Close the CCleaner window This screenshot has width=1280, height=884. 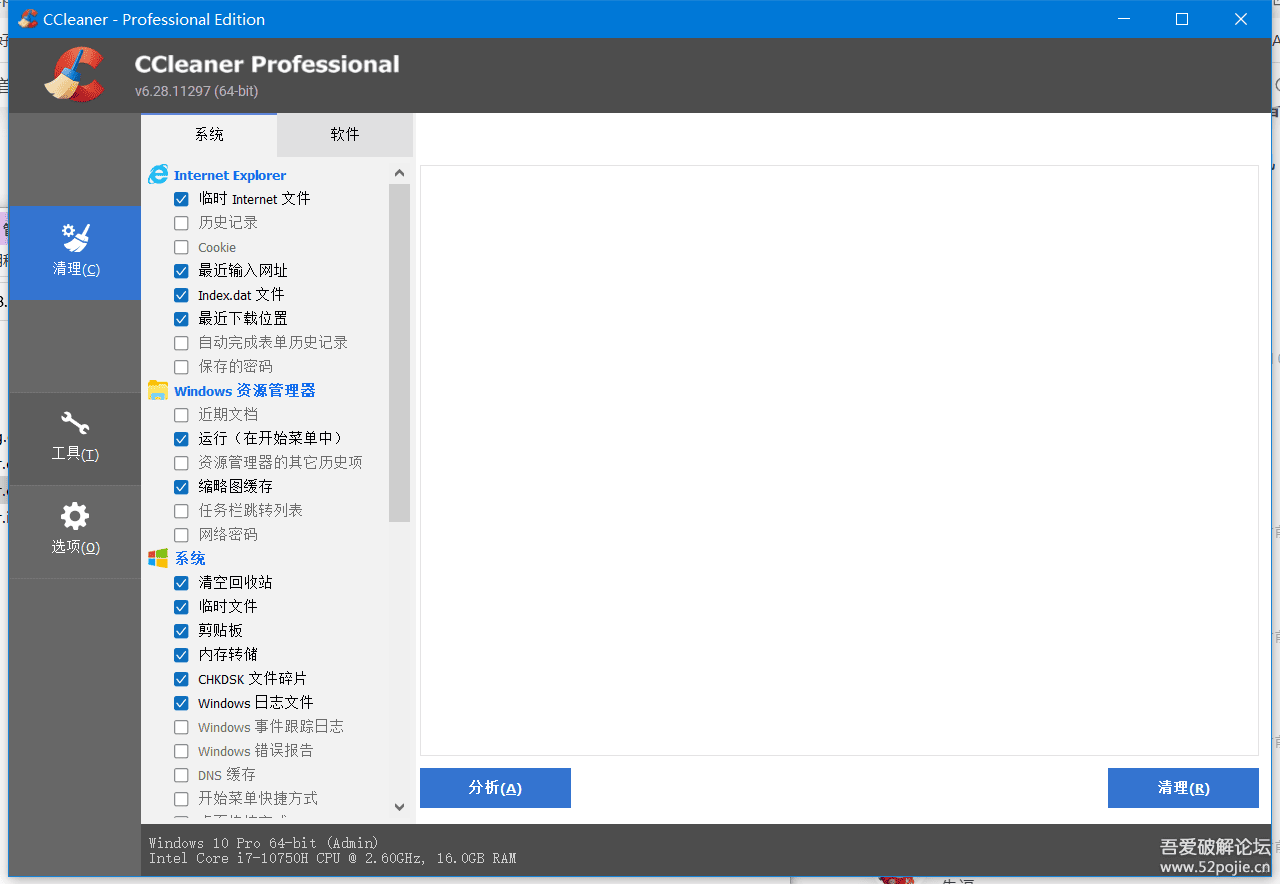point(1241,19)
